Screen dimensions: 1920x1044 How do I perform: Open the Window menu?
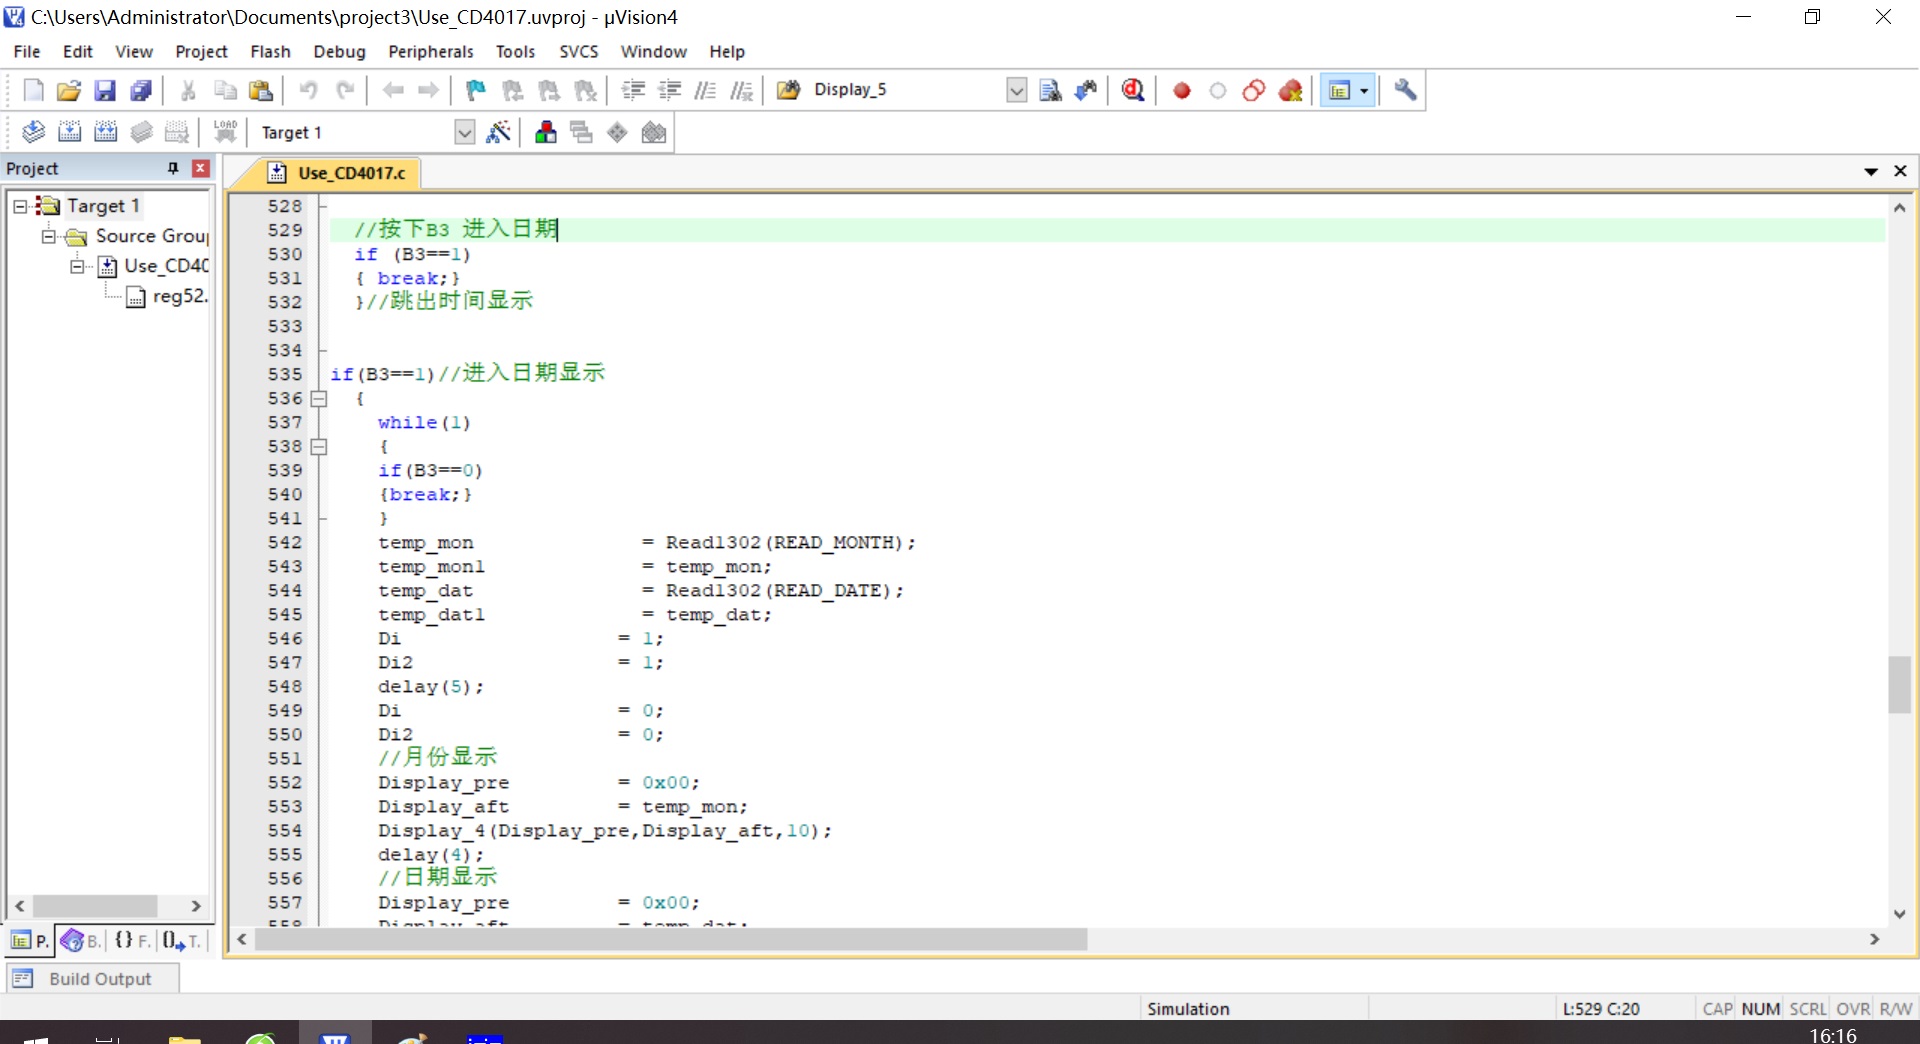pyautogui.click(x=653, y=51)
